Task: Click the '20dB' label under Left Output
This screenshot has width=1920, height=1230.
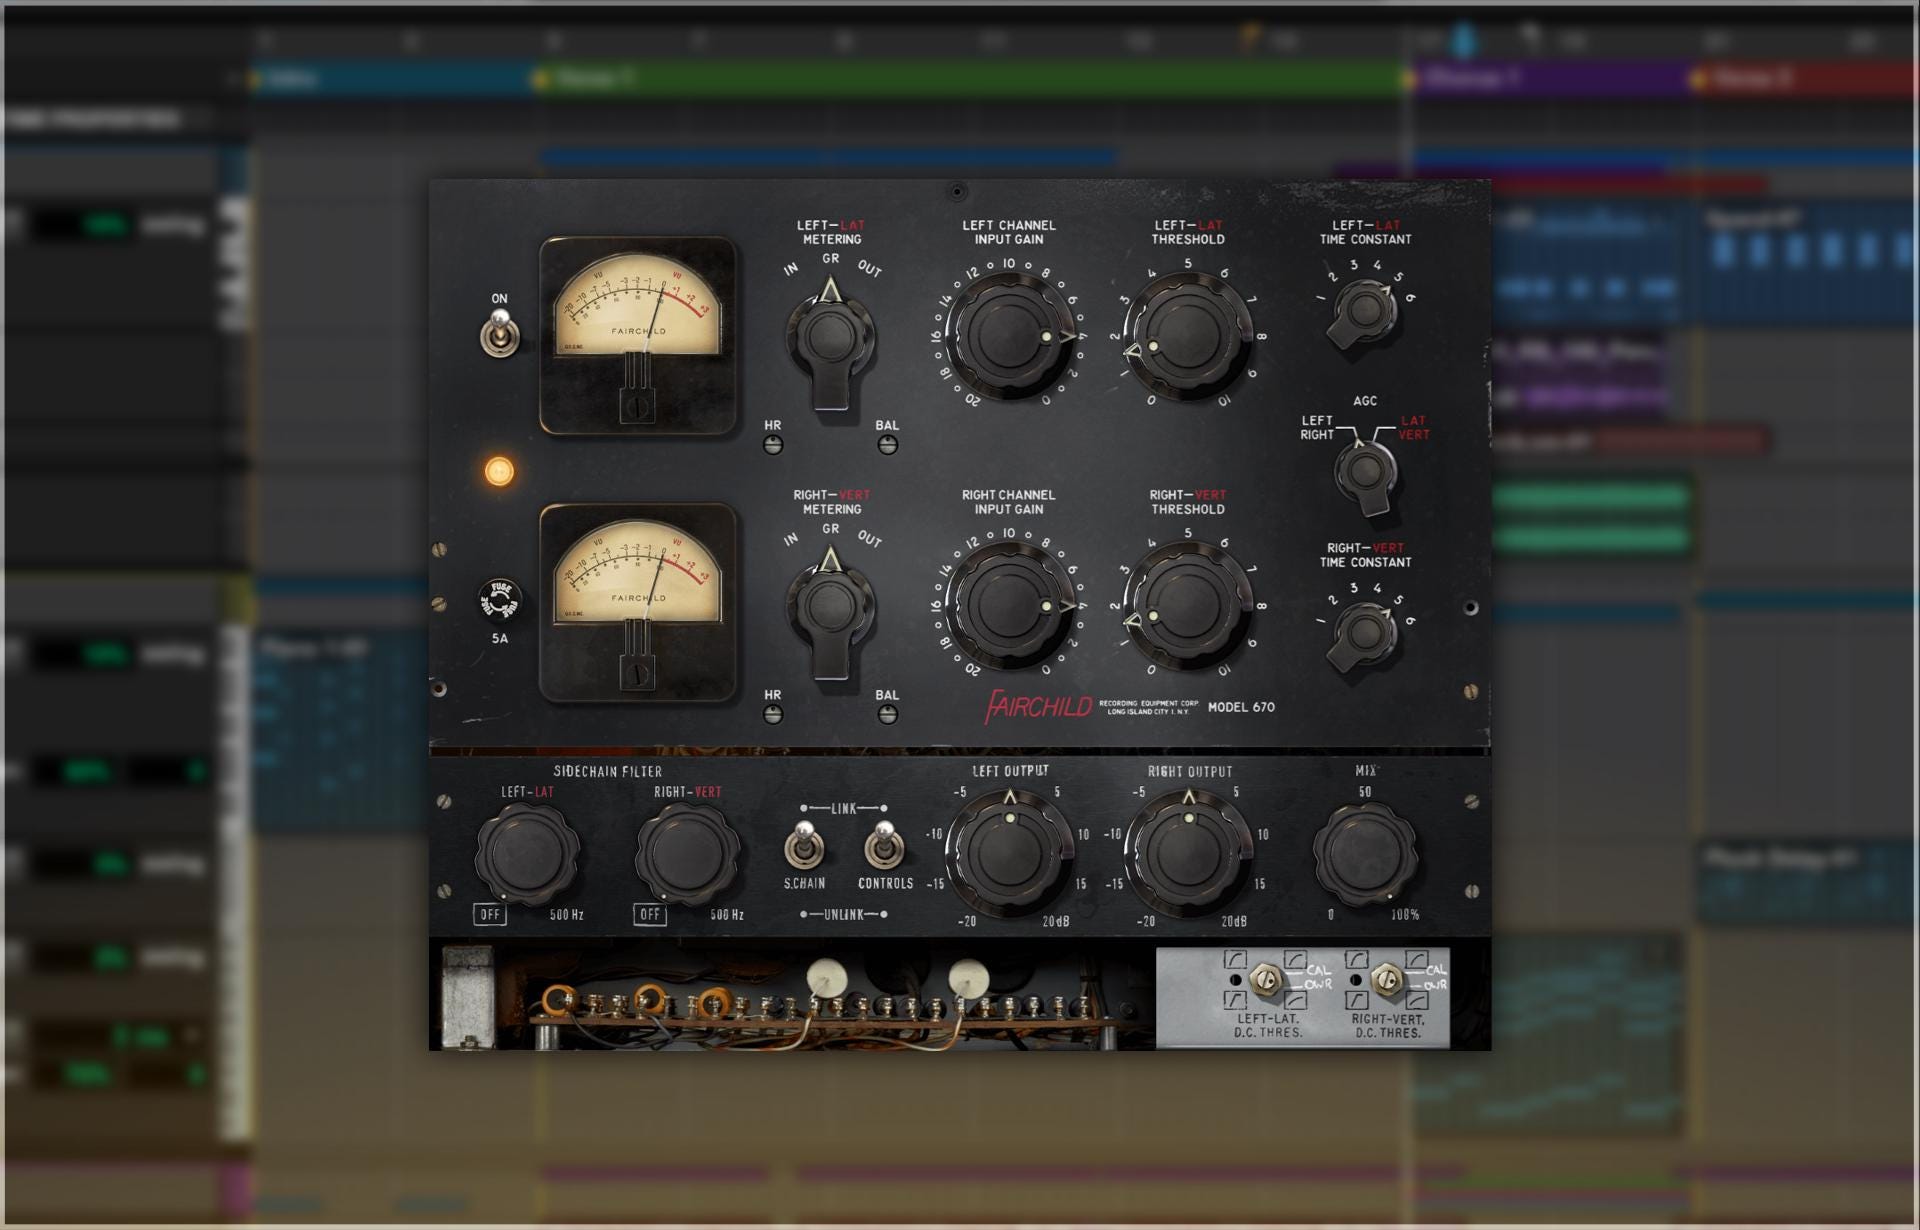Action: click(x=1056, y=921)
